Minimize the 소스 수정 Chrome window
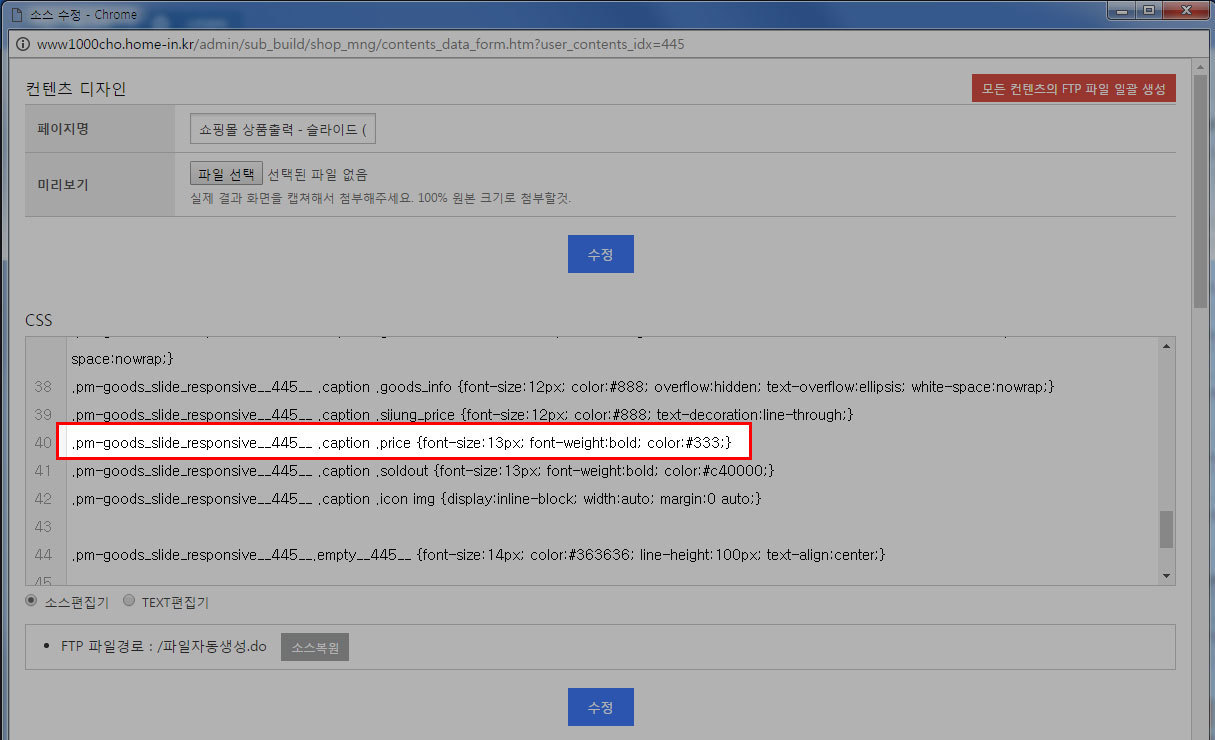 coord(1121,10)
